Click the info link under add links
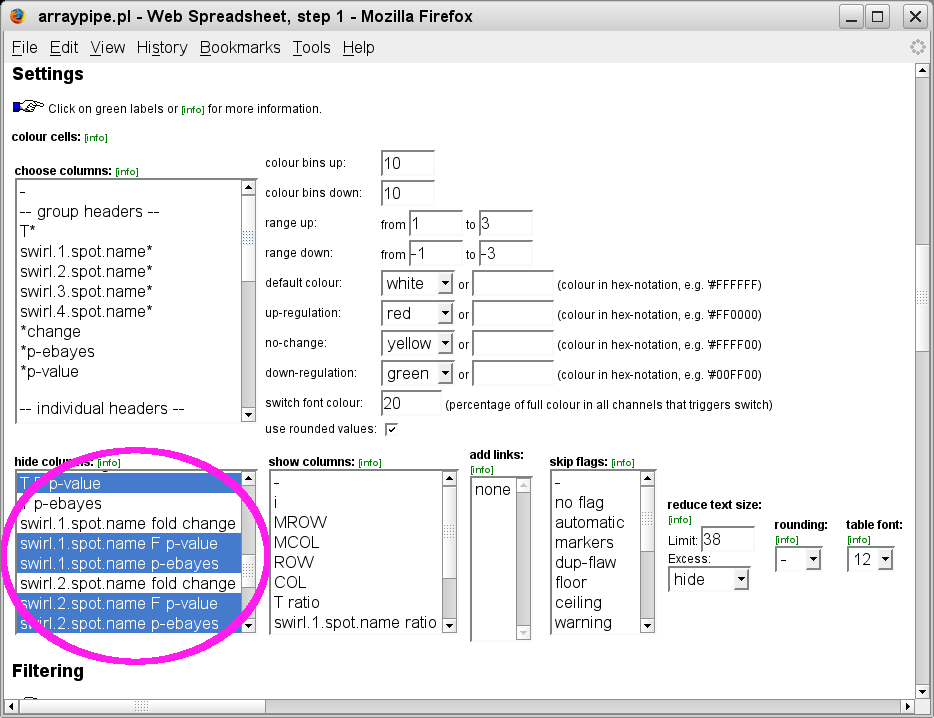The height and width of the screenshot is (718, 934). tap(482, 470)
